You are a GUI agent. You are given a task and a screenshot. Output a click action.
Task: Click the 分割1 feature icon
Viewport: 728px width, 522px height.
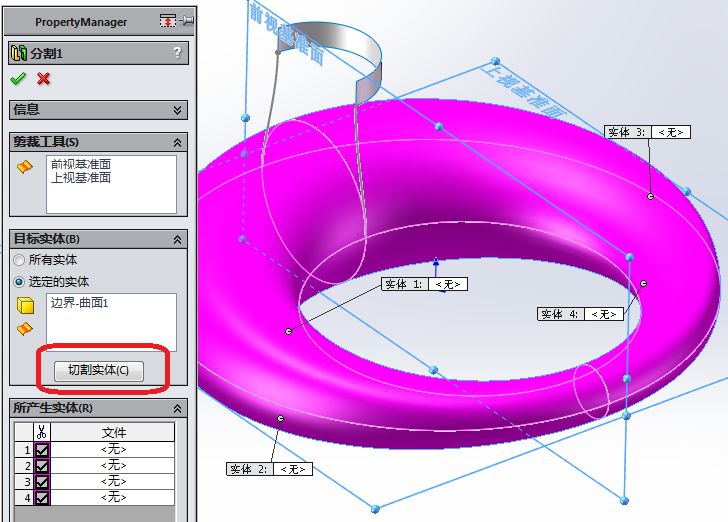pyautogui.click(x=19, y=53)
